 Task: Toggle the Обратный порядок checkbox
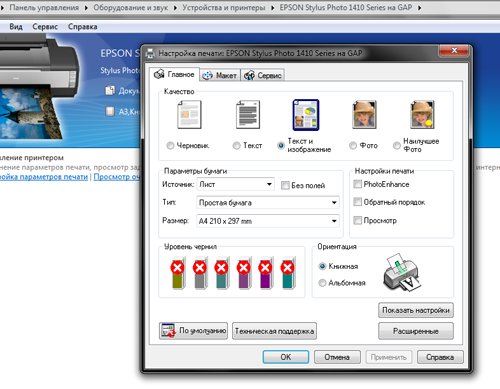[357, 202]
